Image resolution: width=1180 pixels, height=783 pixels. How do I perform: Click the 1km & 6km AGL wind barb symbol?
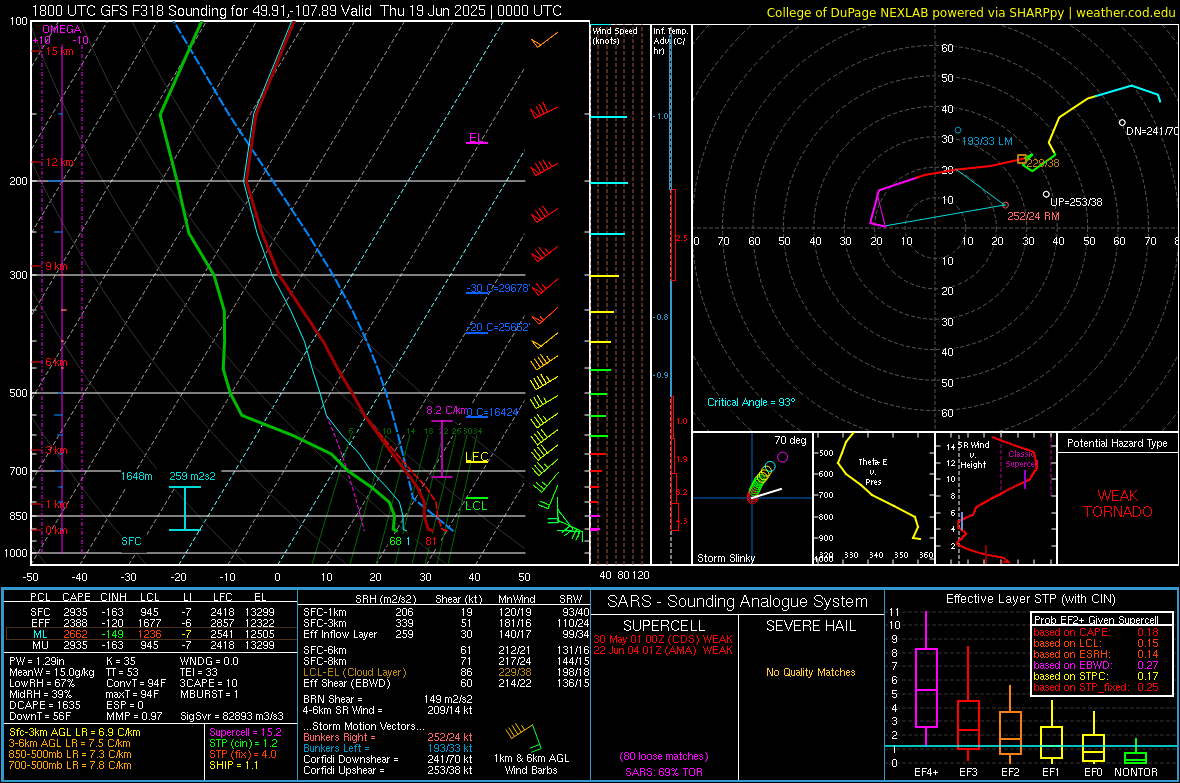click(x=524, y=736)
